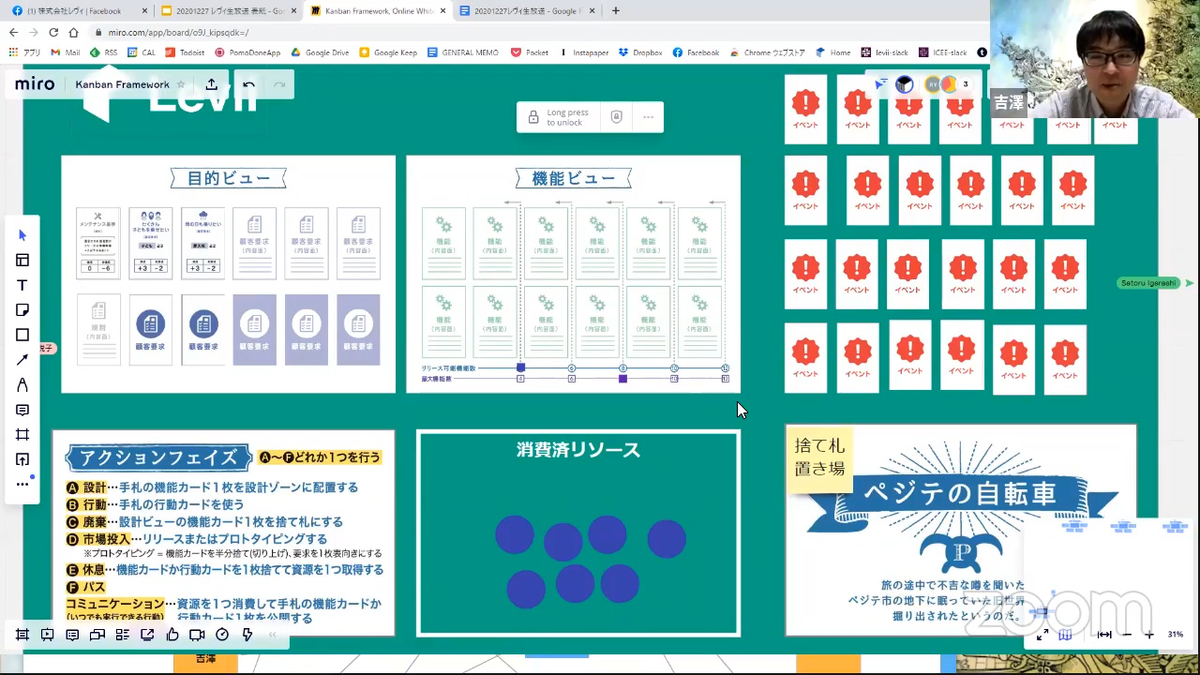
Task: Reload the page
Action: point(54,32)
